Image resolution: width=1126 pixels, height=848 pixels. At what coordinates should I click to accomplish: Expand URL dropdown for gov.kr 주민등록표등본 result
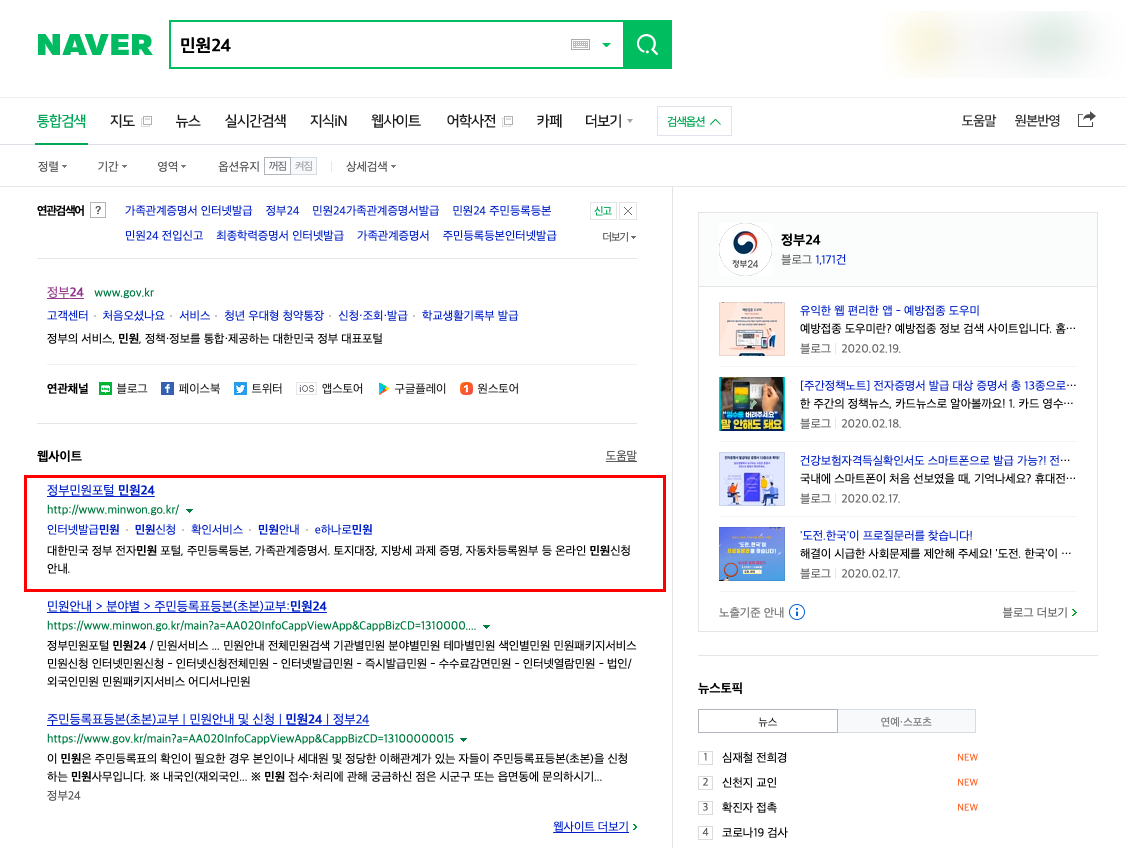463,740
